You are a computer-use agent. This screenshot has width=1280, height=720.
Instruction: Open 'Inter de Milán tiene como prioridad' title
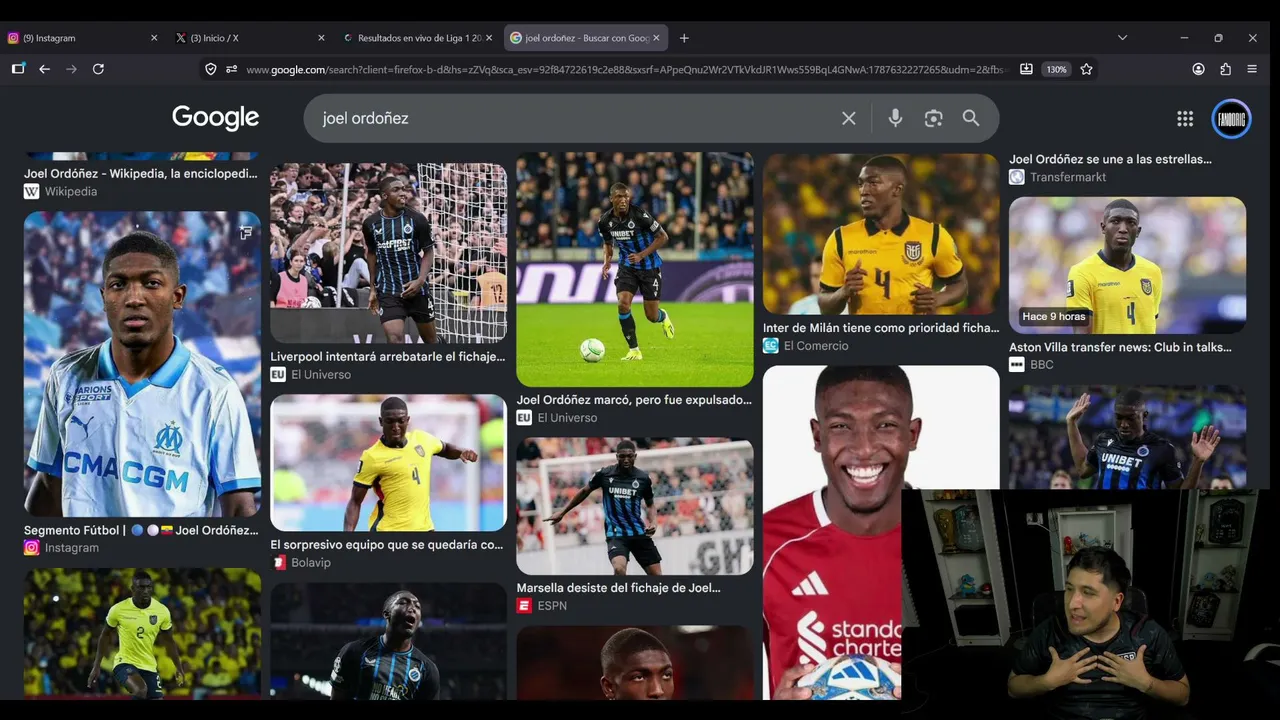881,328
